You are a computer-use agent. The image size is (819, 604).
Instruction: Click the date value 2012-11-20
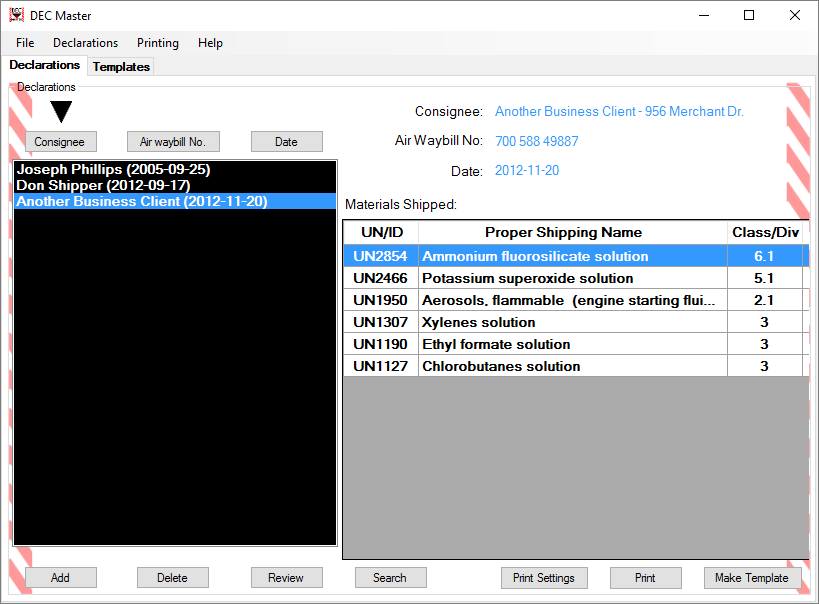pos(526,170)
